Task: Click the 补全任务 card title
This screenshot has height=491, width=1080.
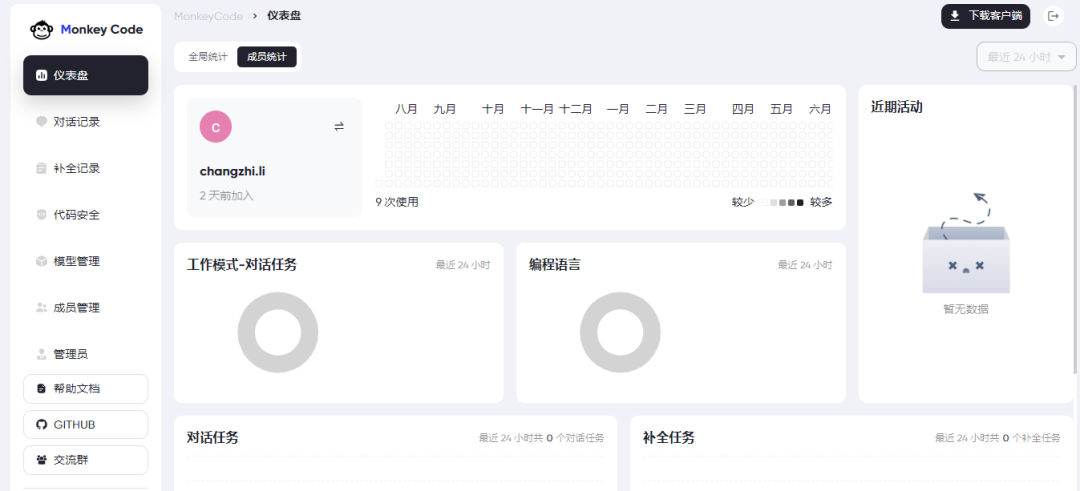Action: pos(668,437)
